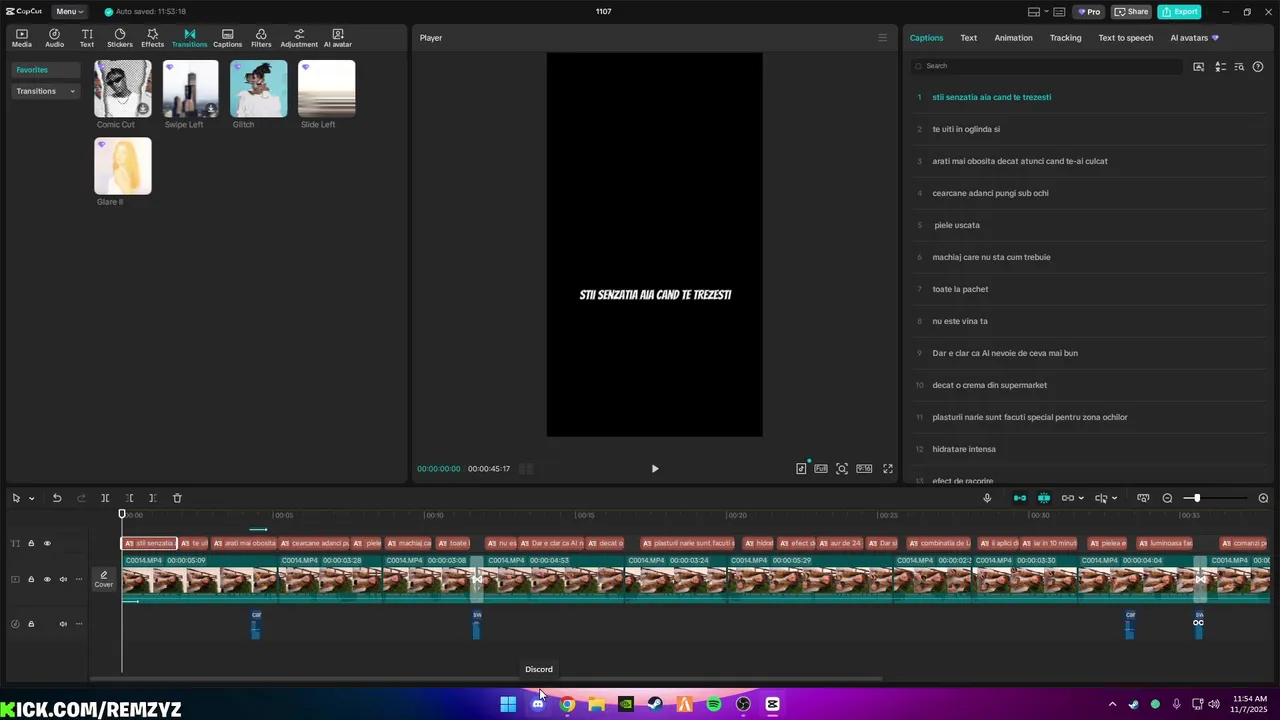The image size is (1280, 720).
Task: Fit timeline to window icon
Action: [1143, 498]
